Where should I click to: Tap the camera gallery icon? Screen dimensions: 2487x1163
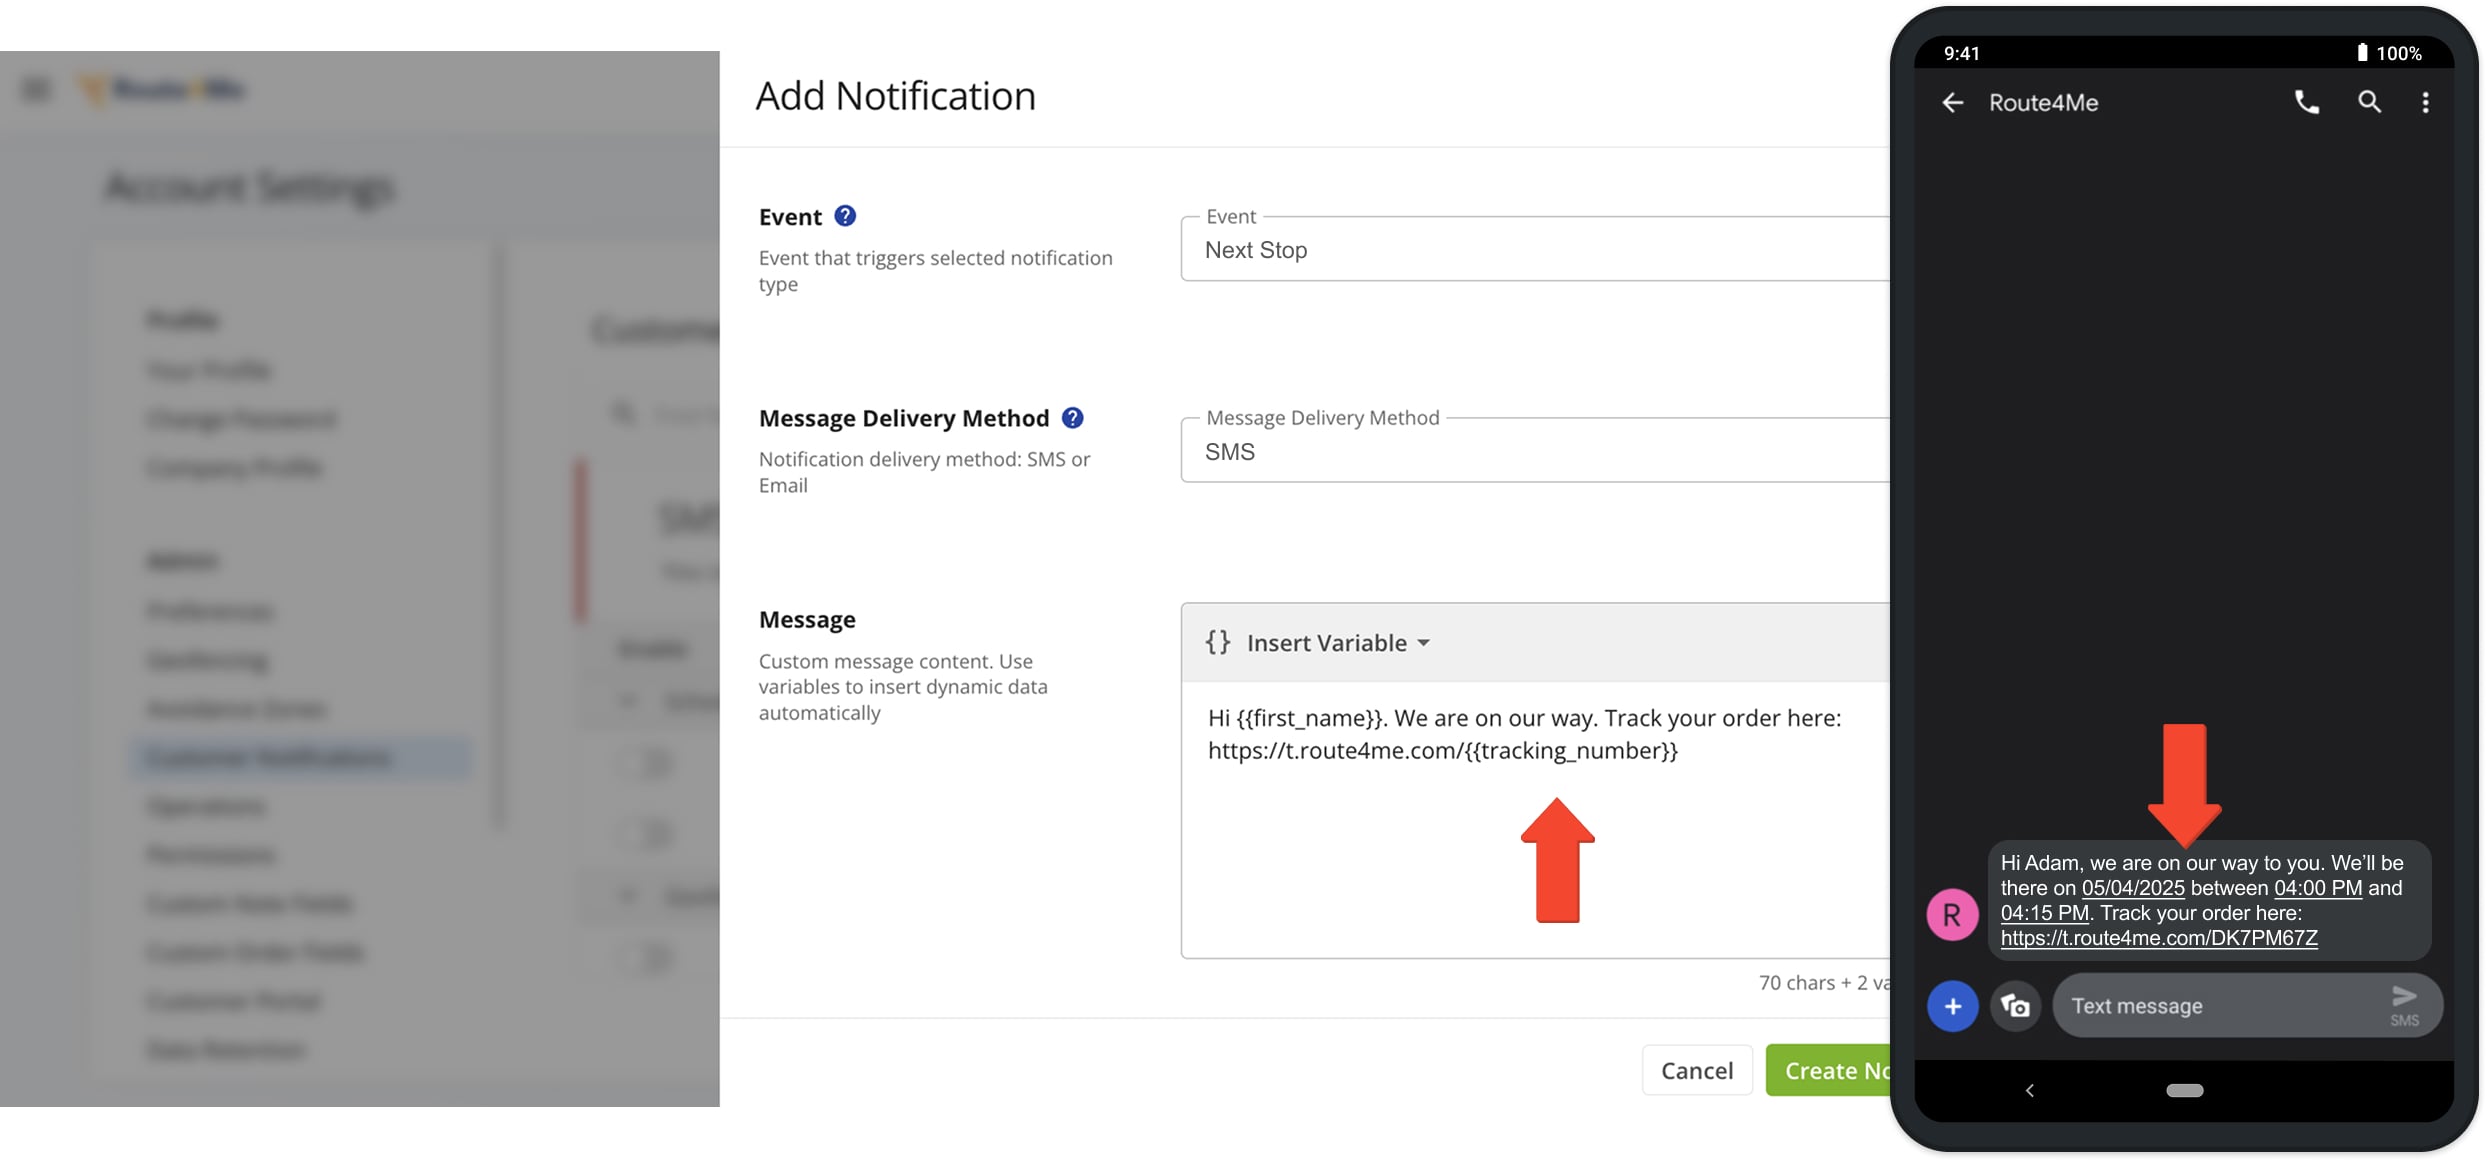(x=2015, y=1006)
